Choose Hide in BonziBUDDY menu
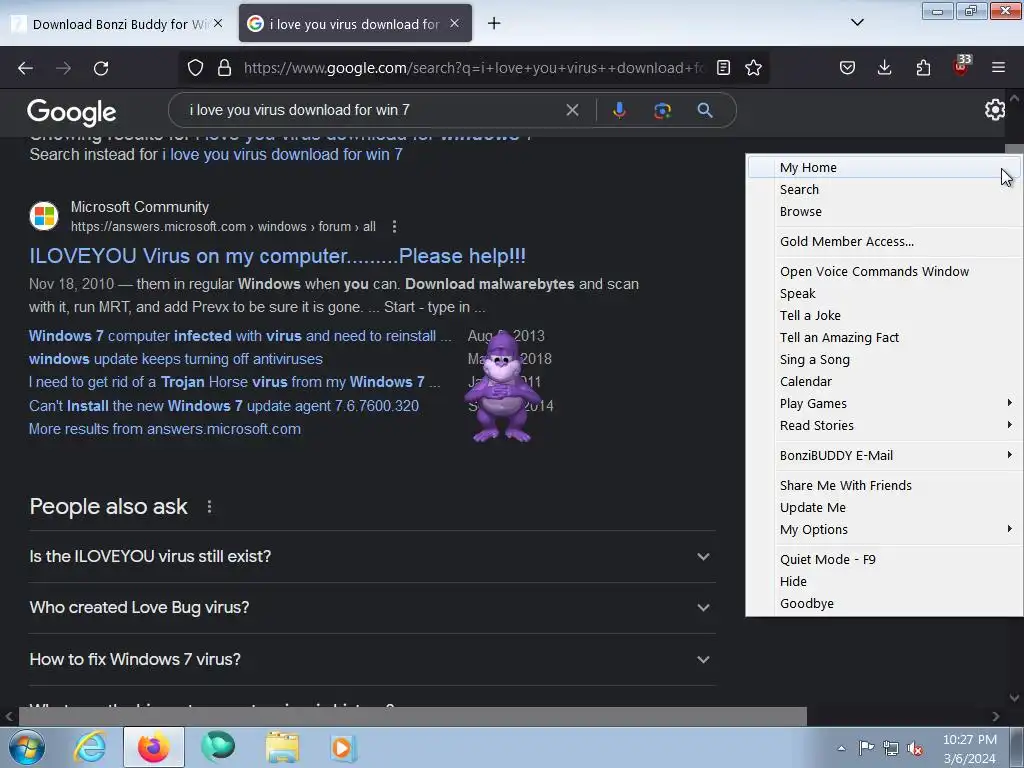The height and width of the screenshot is (768, 1024). pyautogui.click(x=884, y=581)
